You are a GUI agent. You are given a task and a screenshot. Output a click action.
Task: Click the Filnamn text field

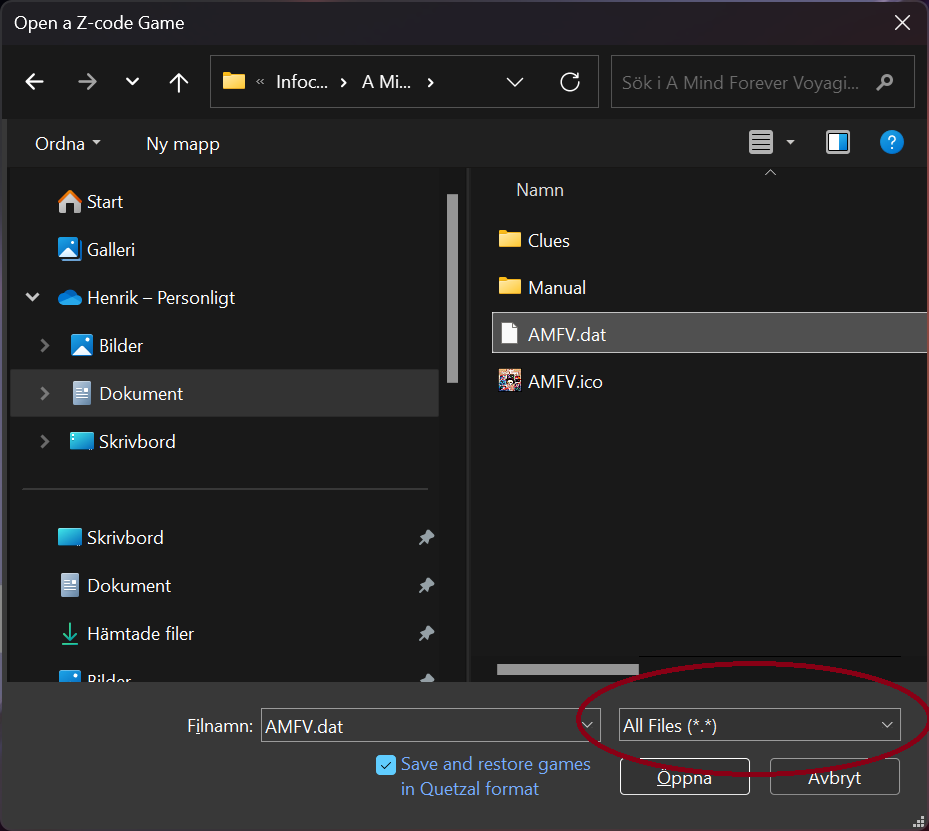(x=418, y=726)
